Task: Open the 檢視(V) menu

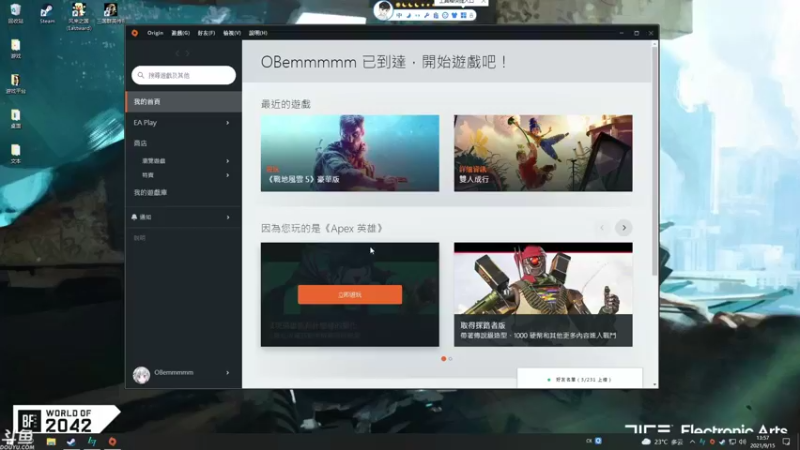Action: click(232, 33)
